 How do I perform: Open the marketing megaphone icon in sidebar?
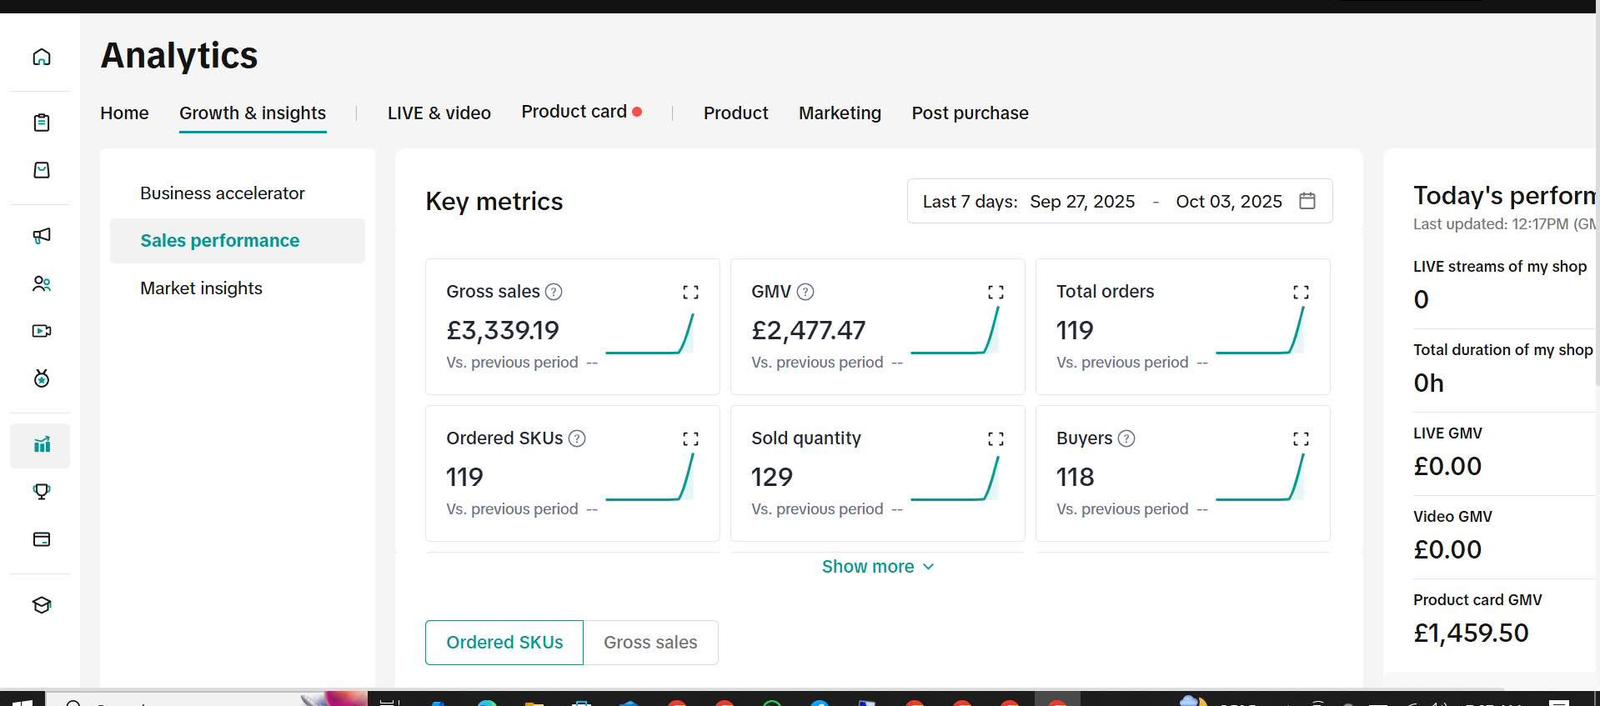pyautogui.click(x=41, y=236)
